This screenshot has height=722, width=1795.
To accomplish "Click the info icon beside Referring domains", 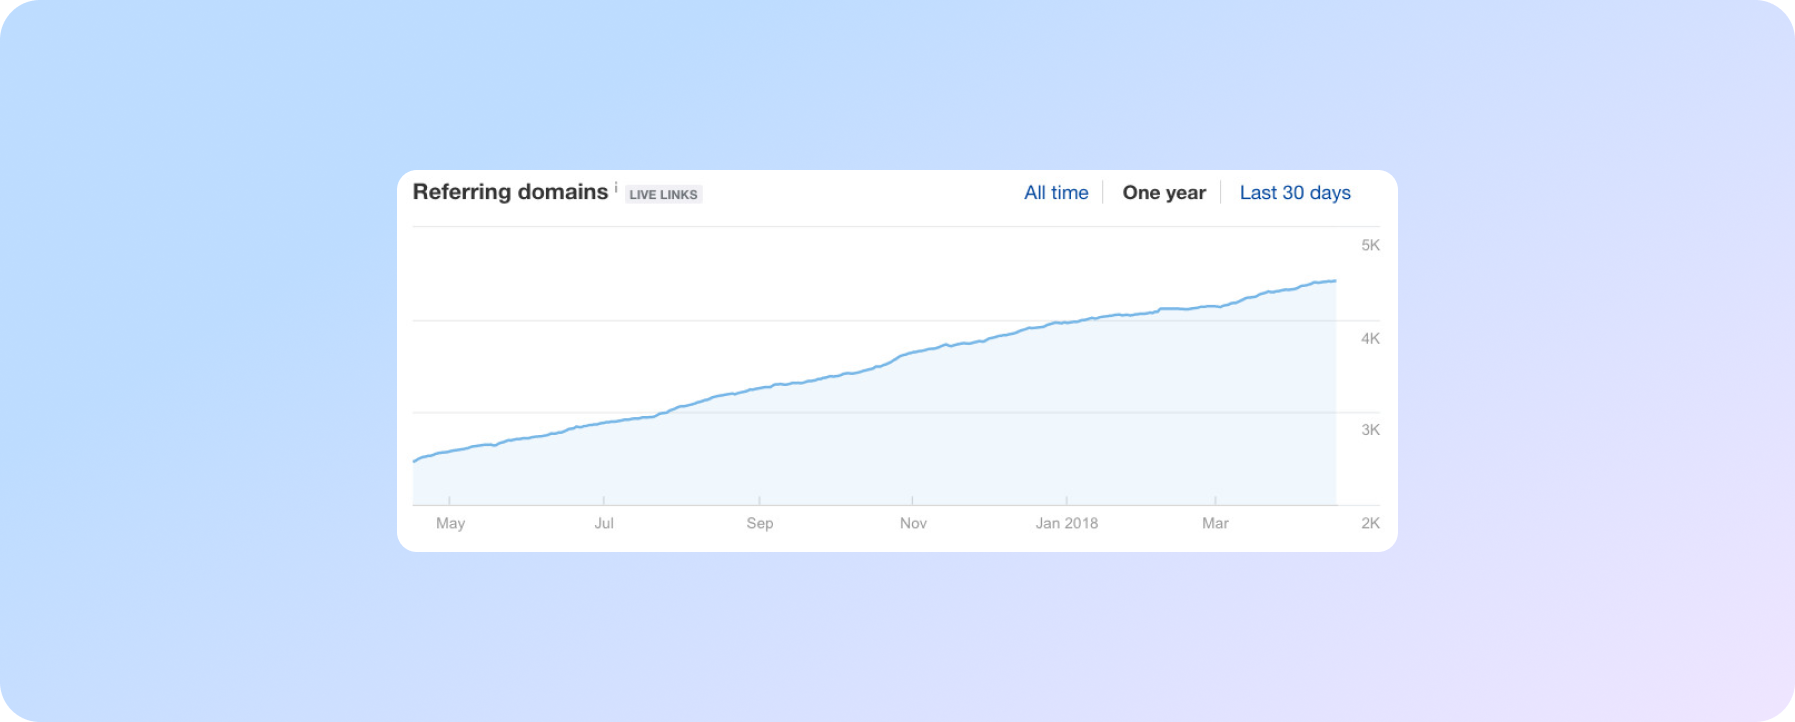I will click(x=616, y=187).
